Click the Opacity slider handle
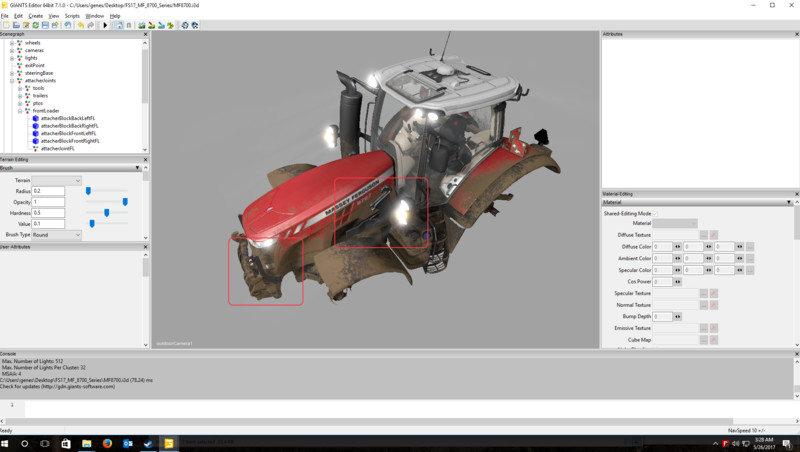800x452 pixels. 125,202
